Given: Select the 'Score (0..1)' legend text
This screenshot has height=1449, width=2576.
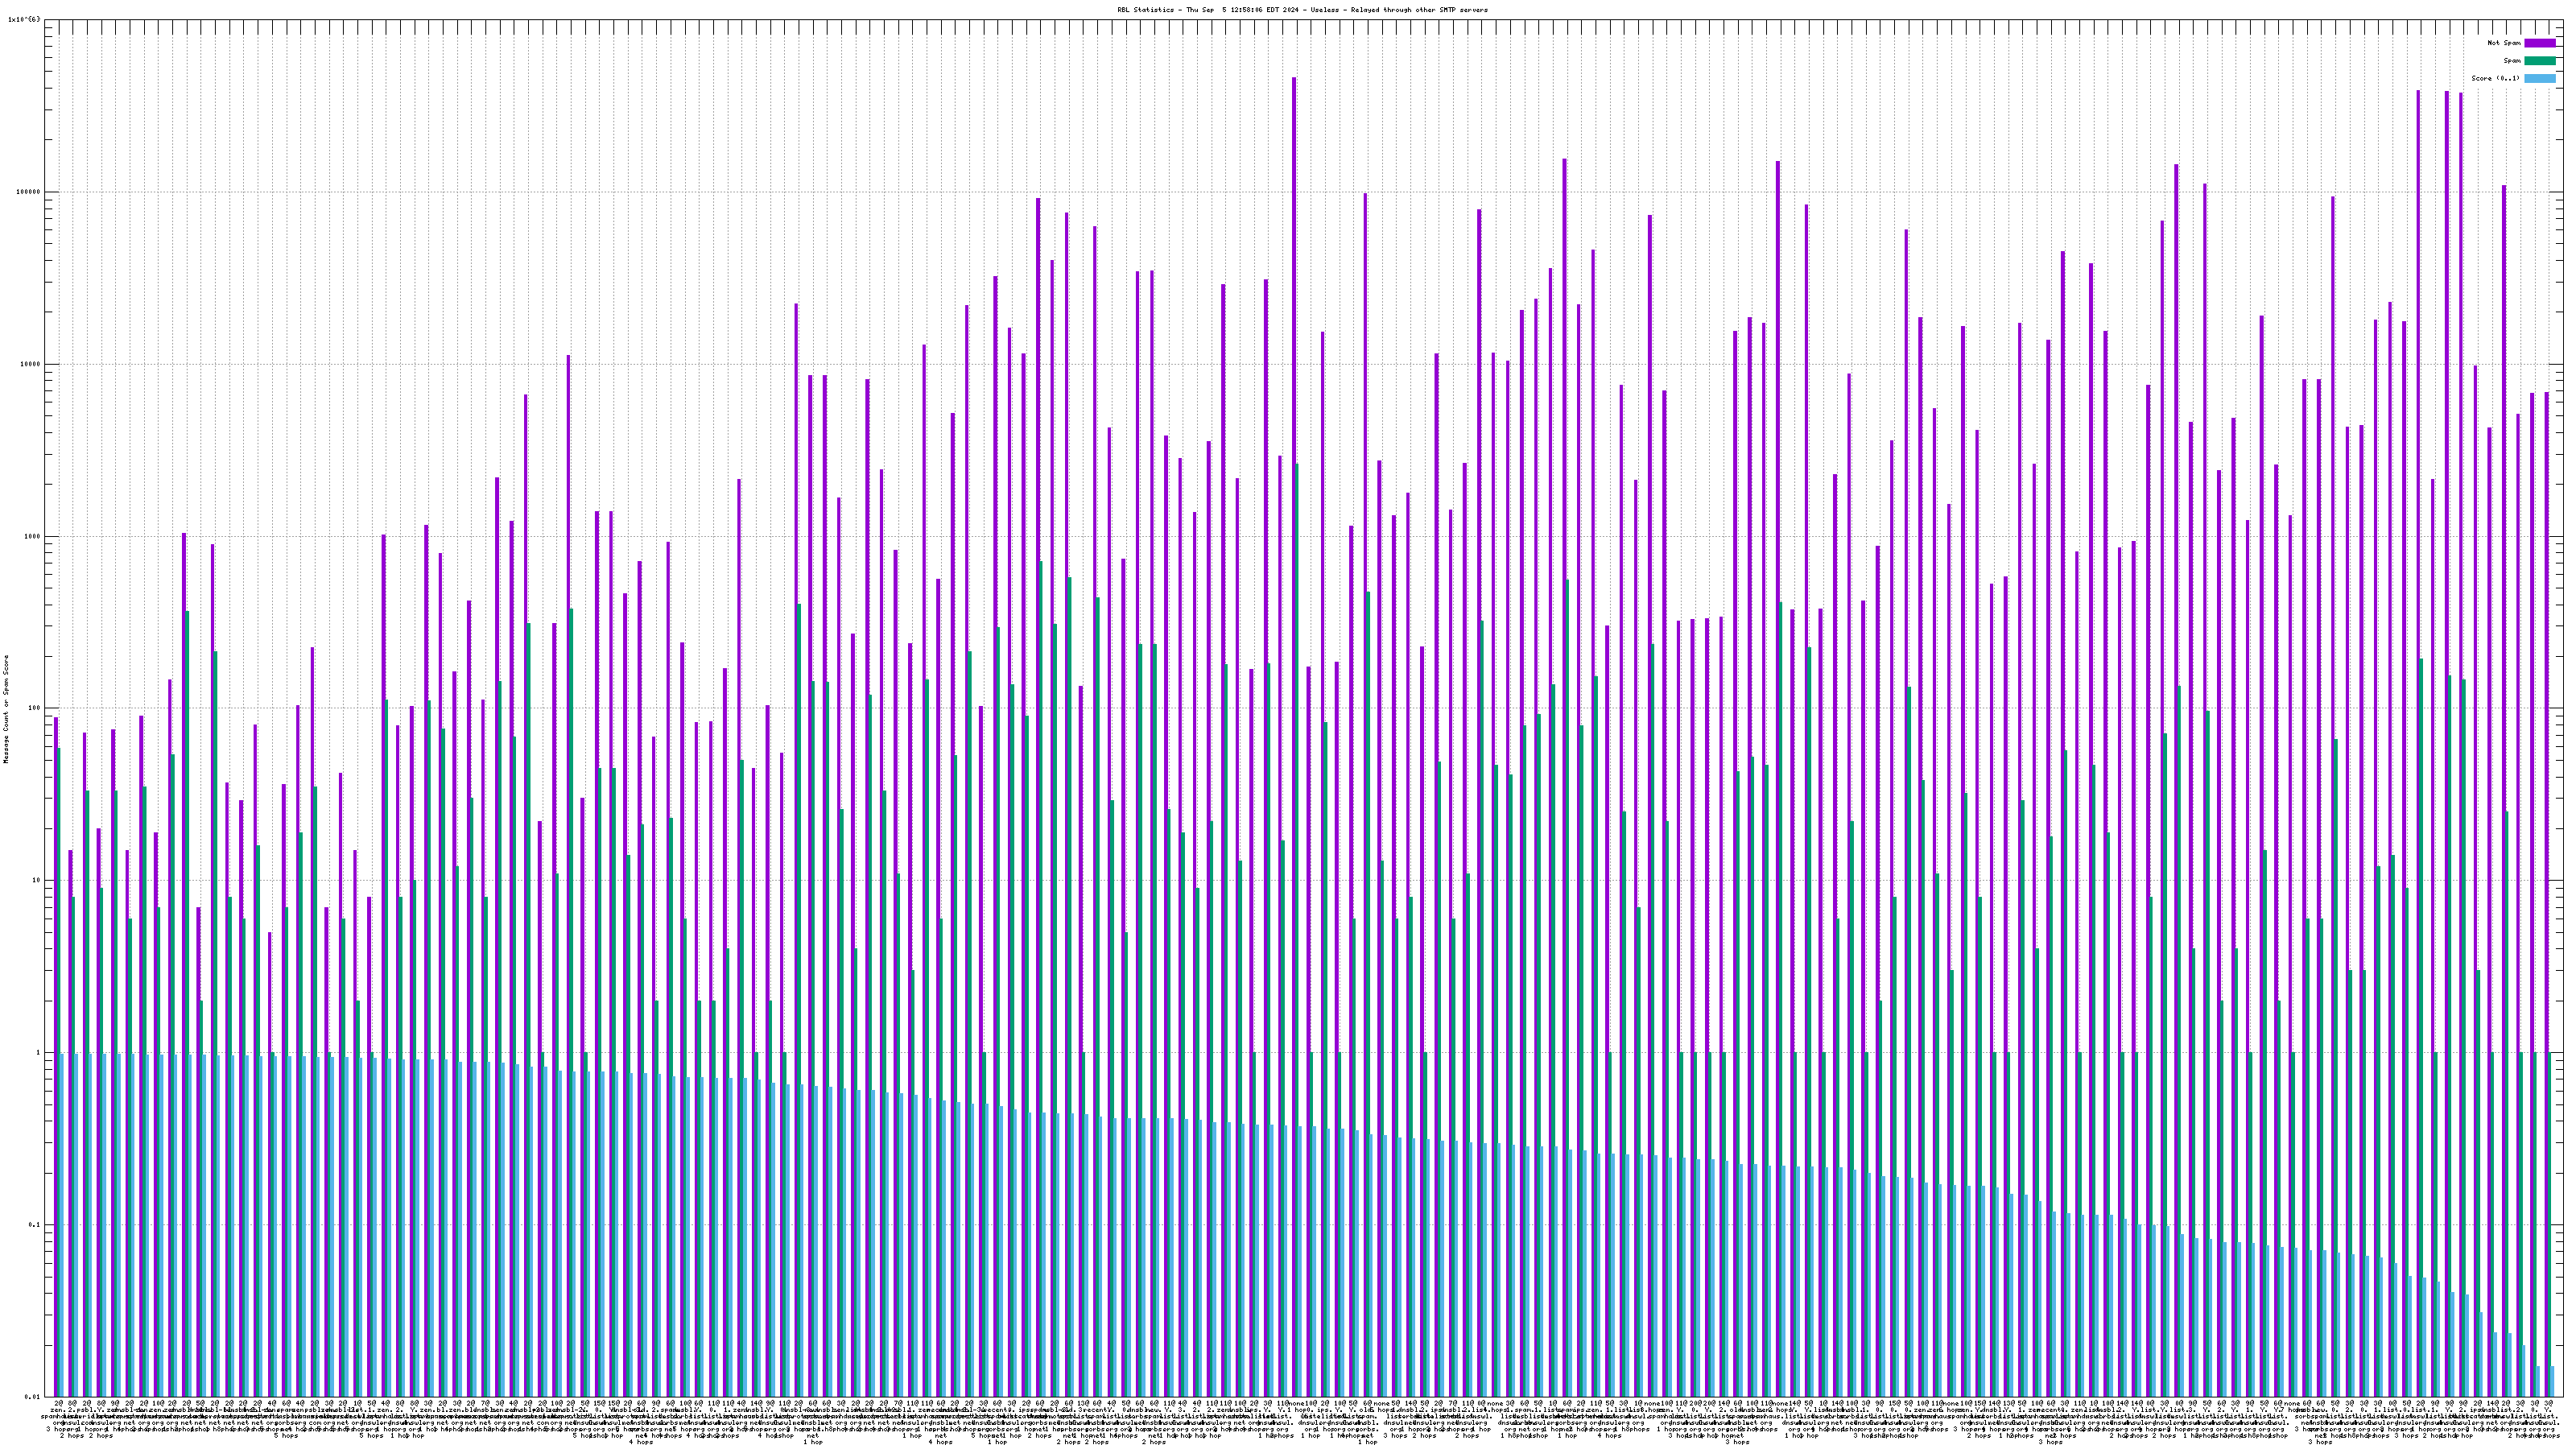Looking at the screenshot, I should [x=2495, y=78].
